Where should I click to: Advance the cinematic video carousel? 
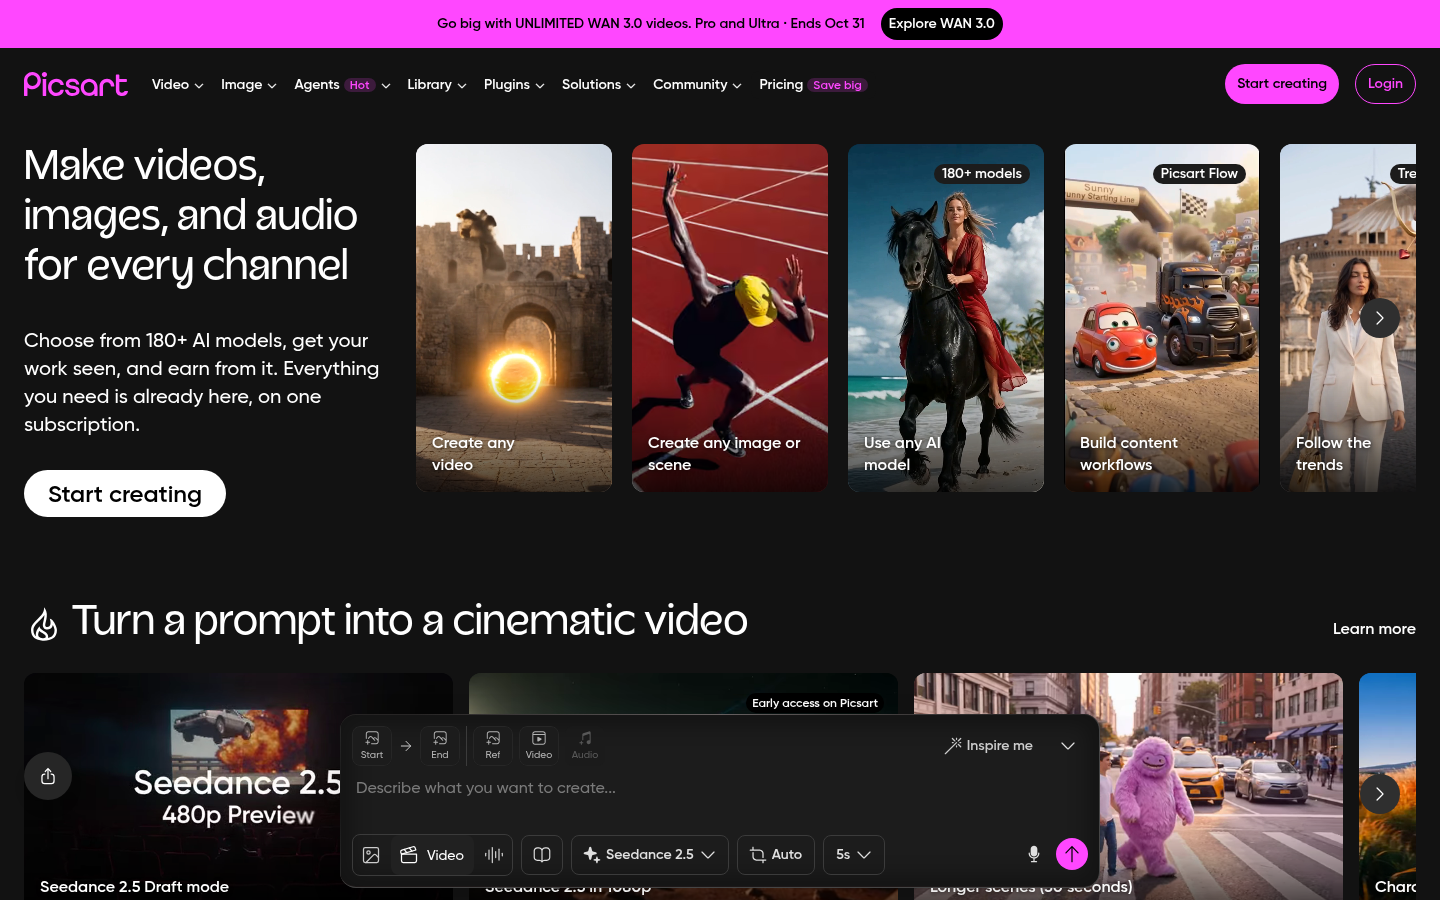pyautogui.click(x=1380, y=794)
